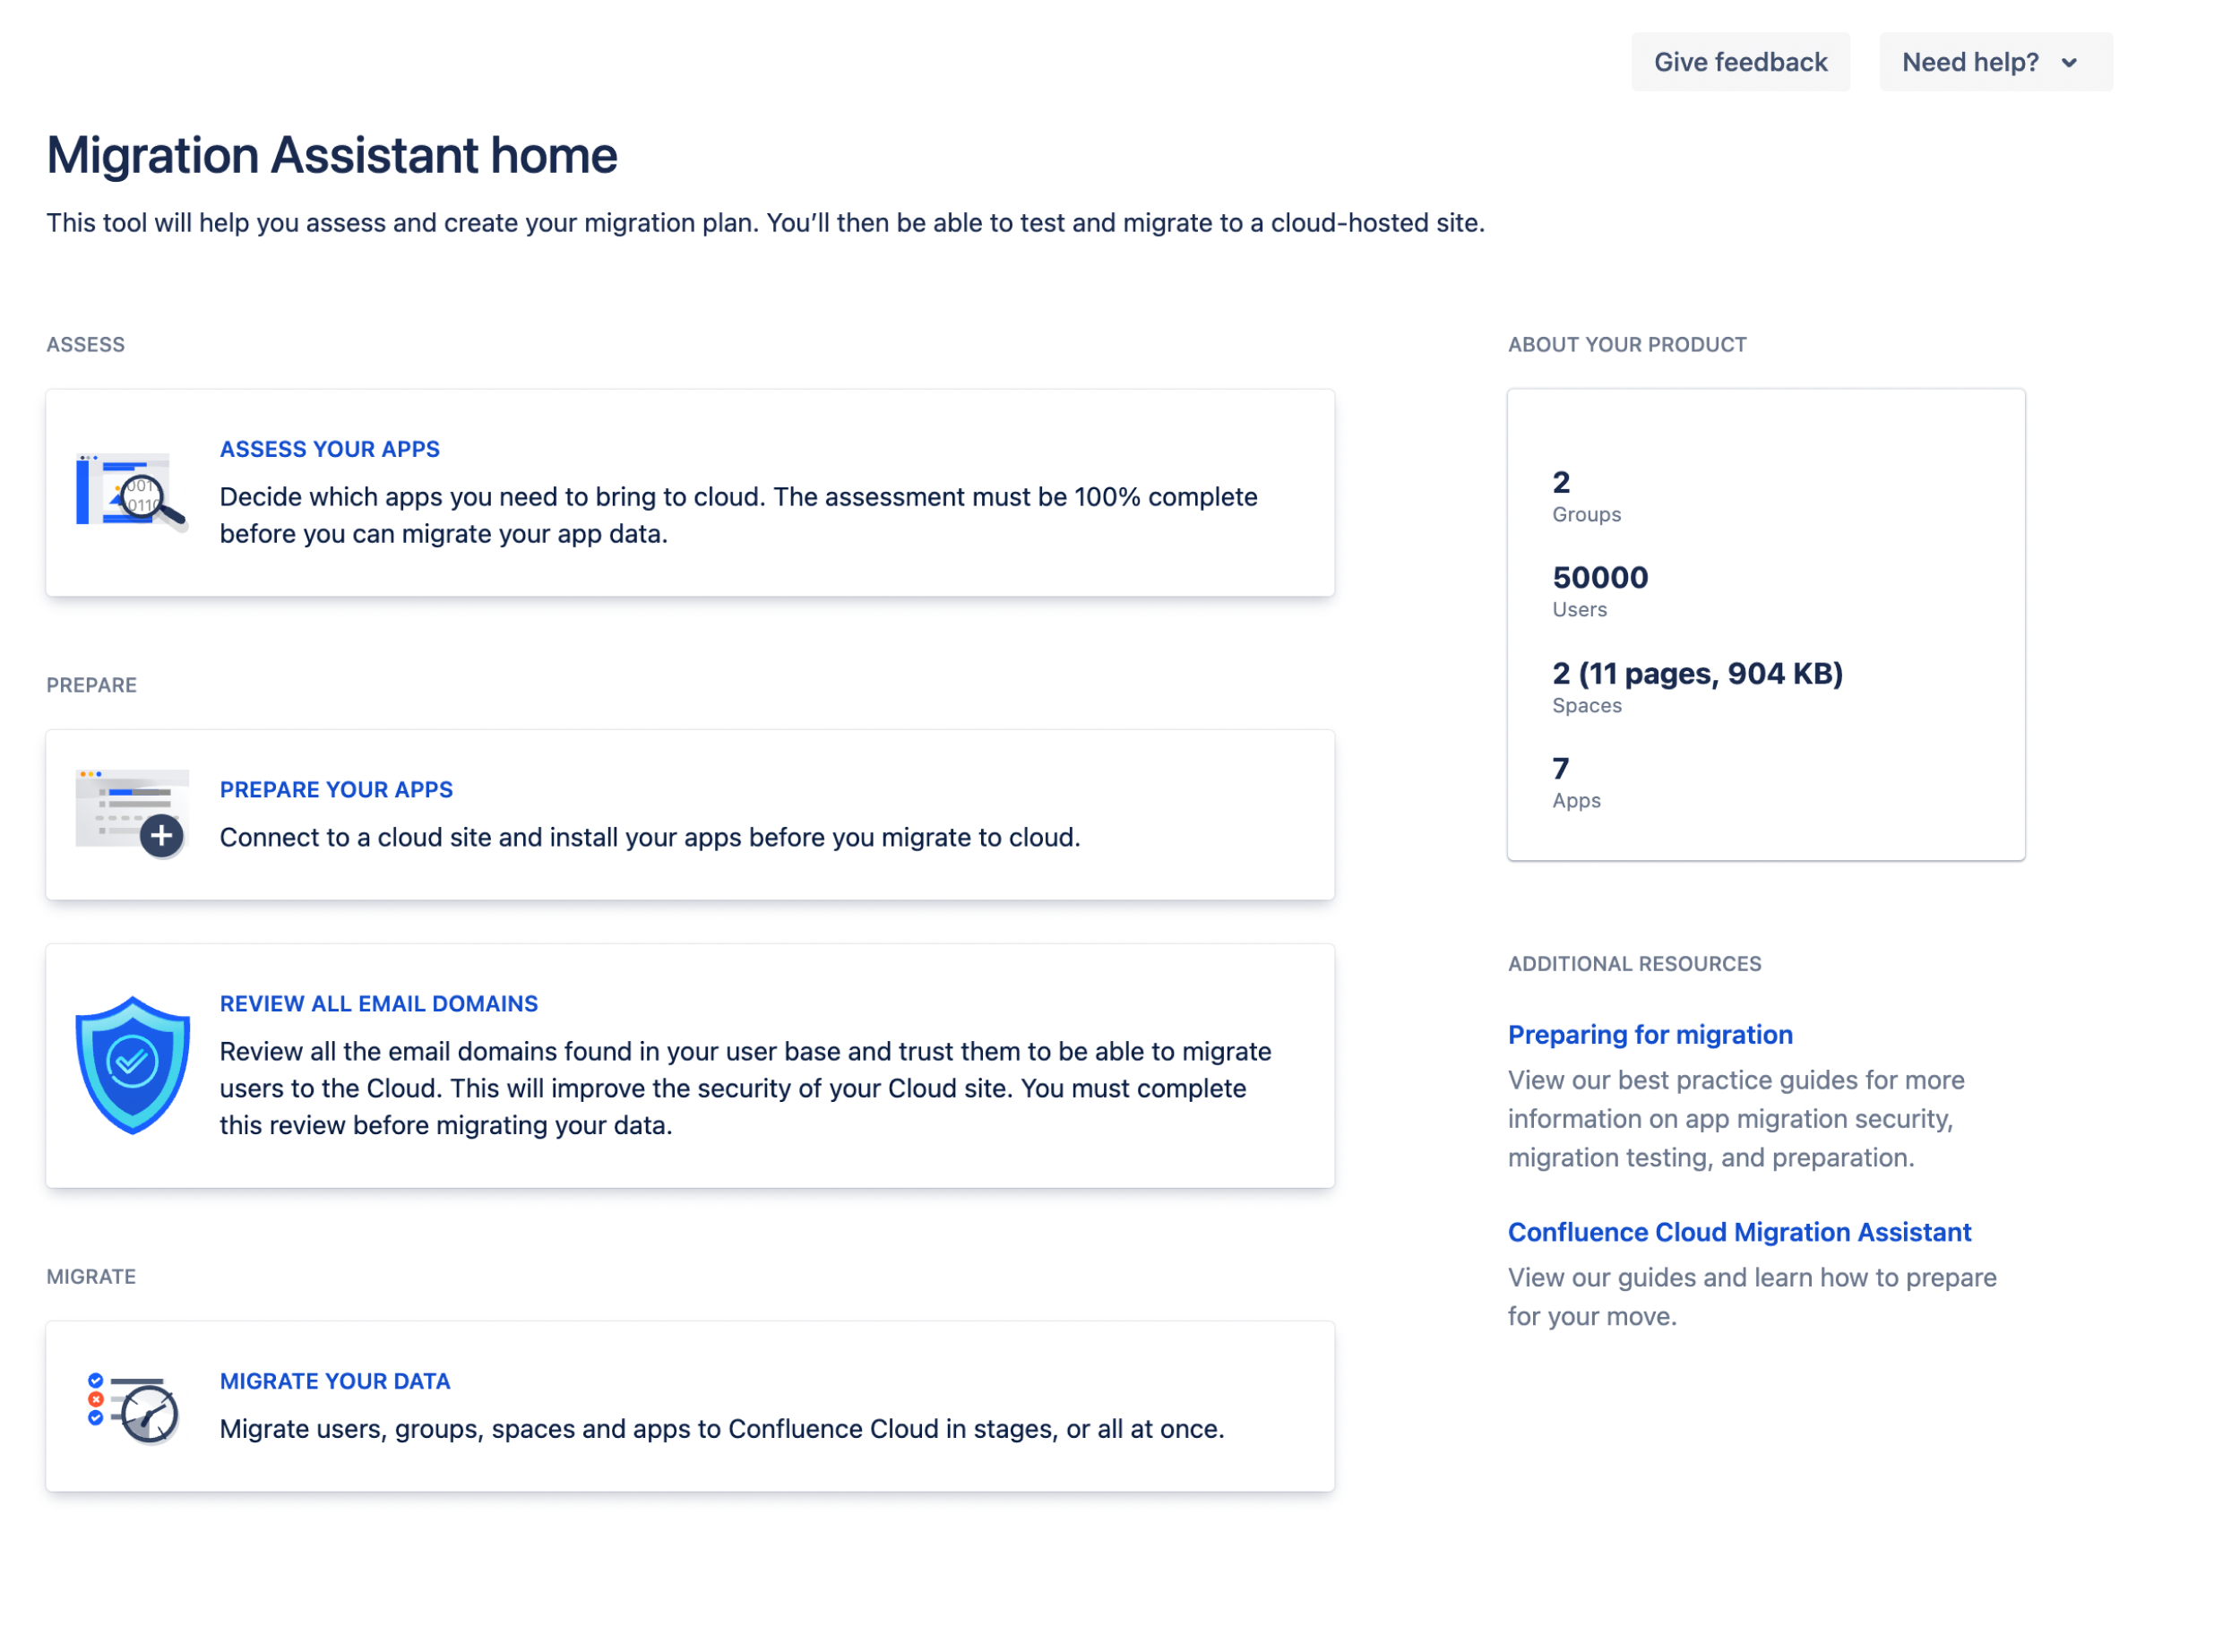Open the Preparing for migration guide
Viewport: 2214px width, 1652px height.
click(x=1650, y=1034)
